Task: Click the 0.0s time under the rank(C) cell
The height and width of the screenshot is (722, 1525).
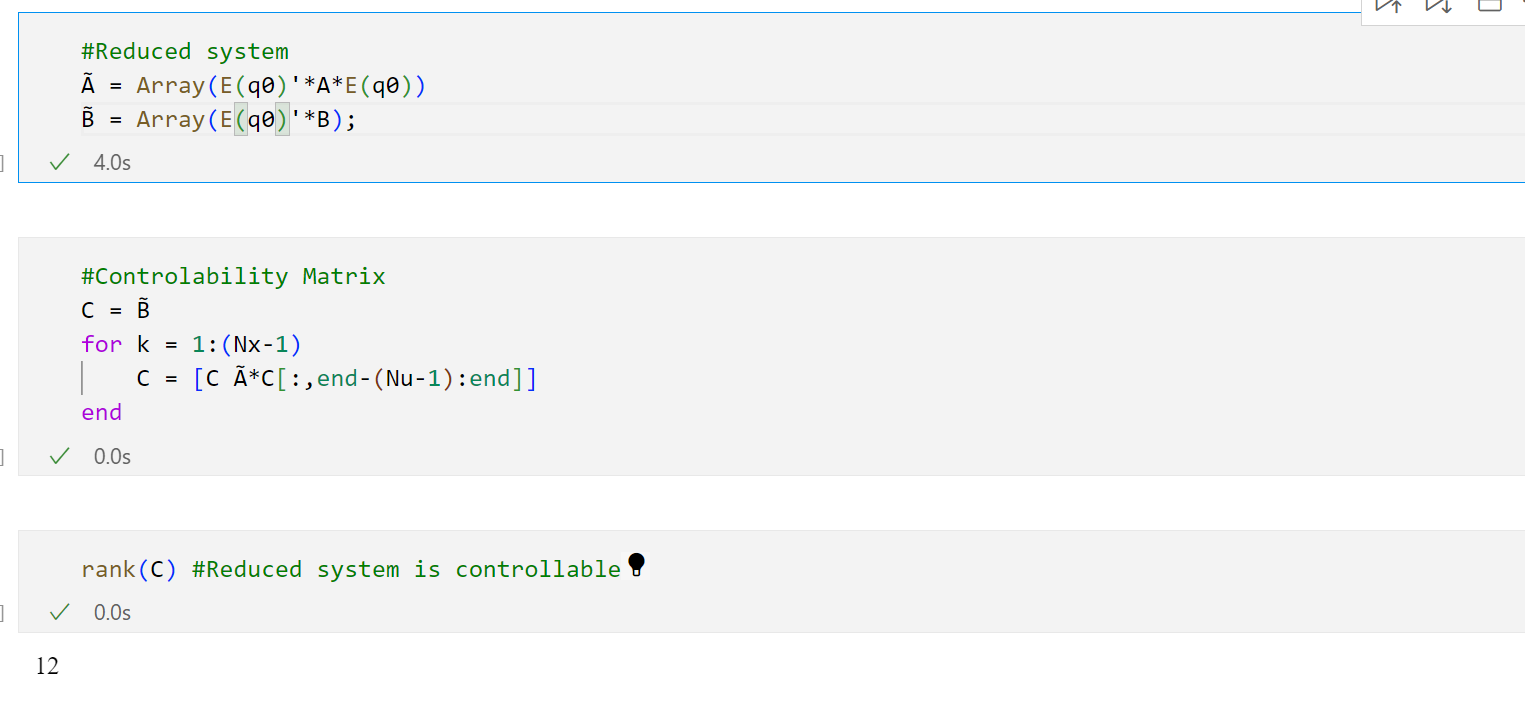Action: (x=112, y=612)
